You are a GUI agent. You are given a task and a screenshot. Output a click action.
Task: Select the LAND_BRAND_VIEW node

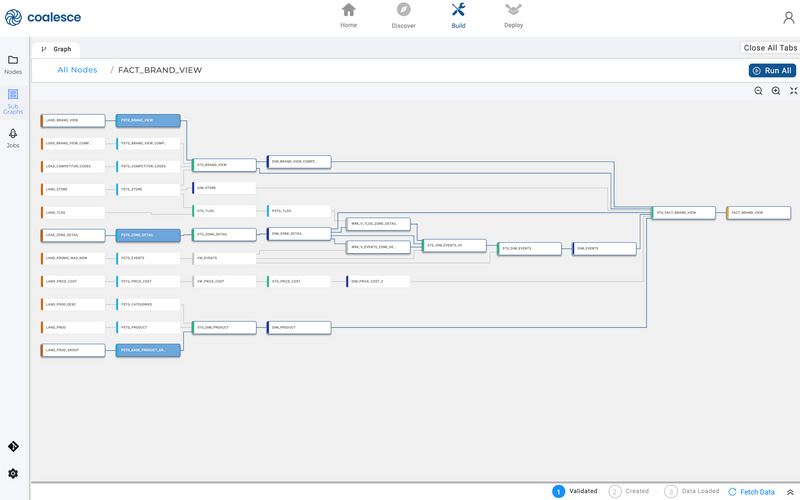click(x=73, y=120)
